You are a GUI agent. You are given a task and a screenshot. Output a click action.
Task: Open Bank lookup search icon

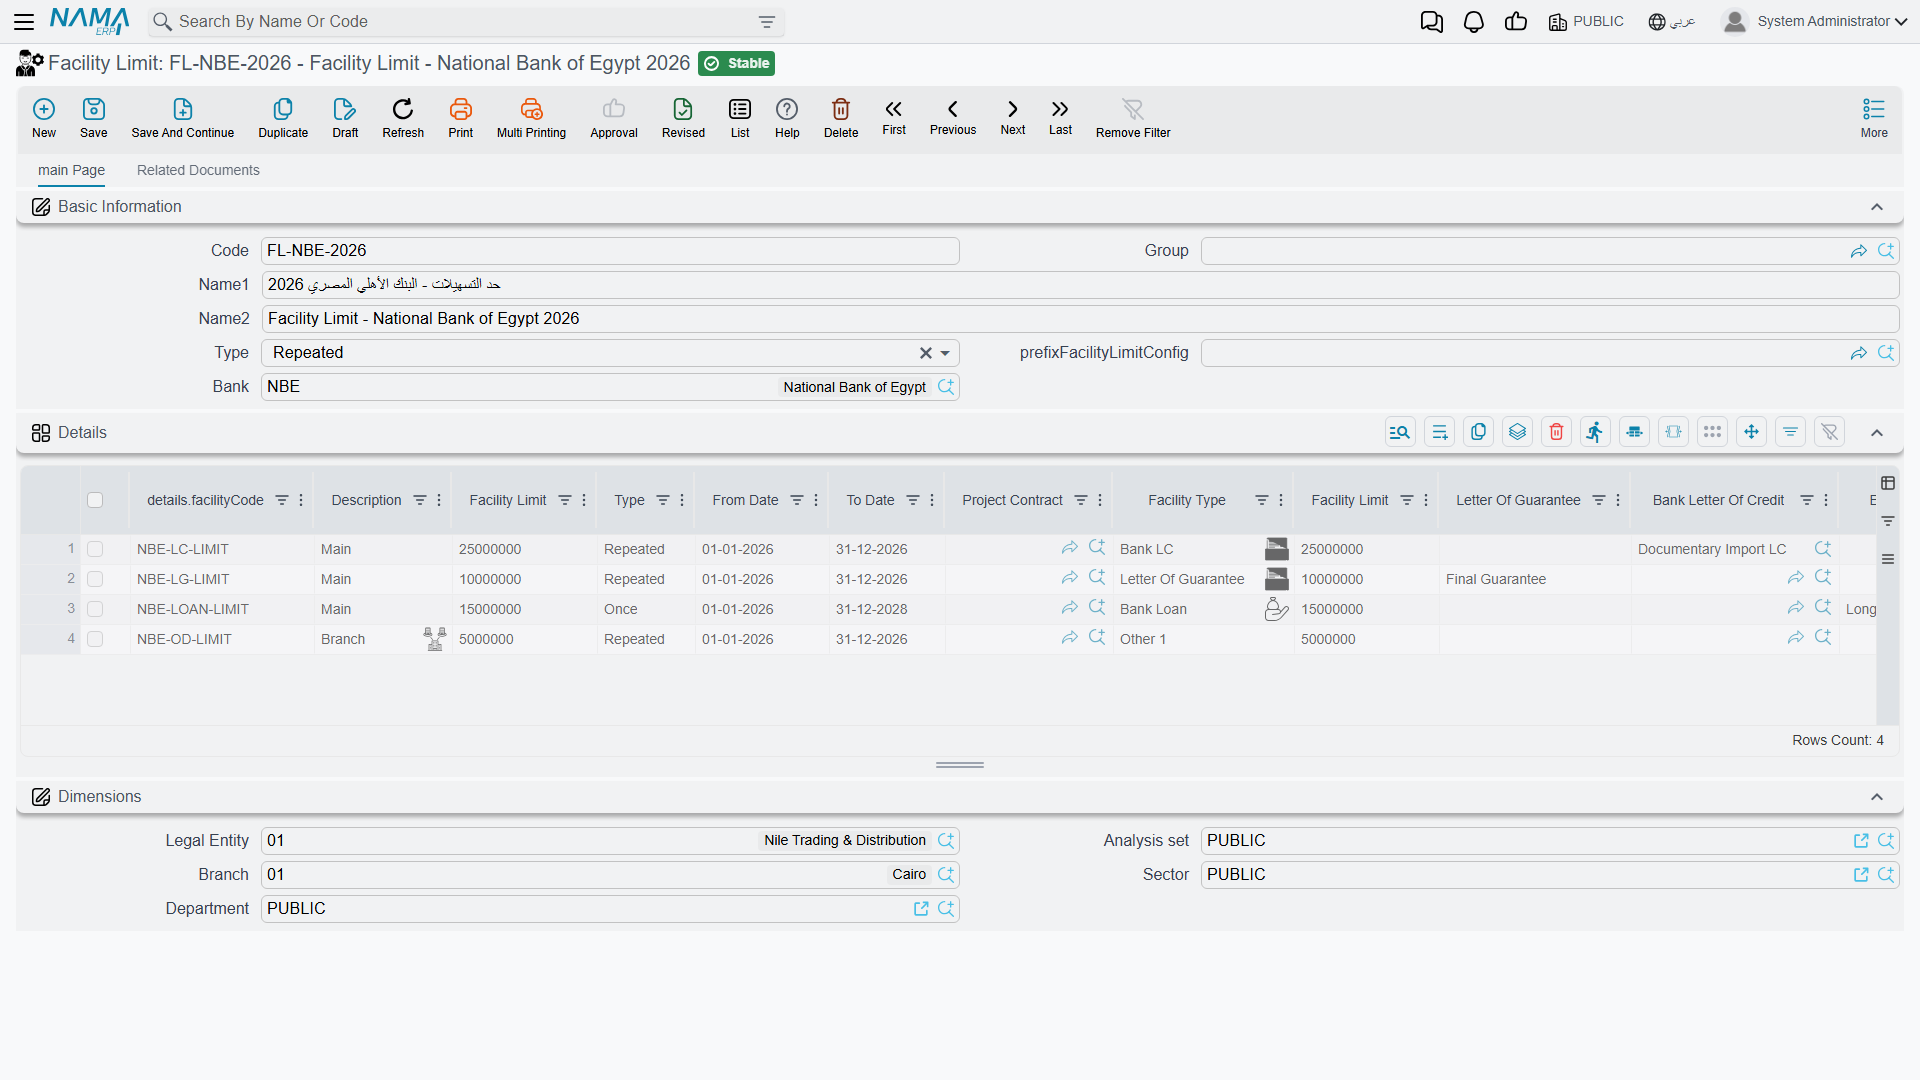[x=946, y=387]
